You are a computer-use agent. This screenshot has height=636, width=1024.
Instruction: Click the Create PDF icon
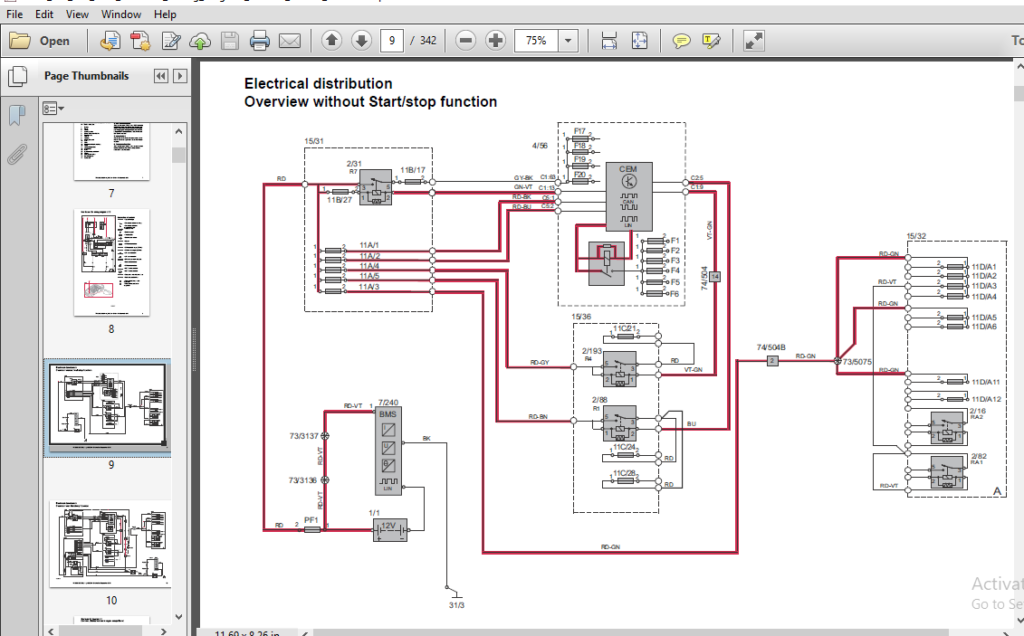pos(110,41)
